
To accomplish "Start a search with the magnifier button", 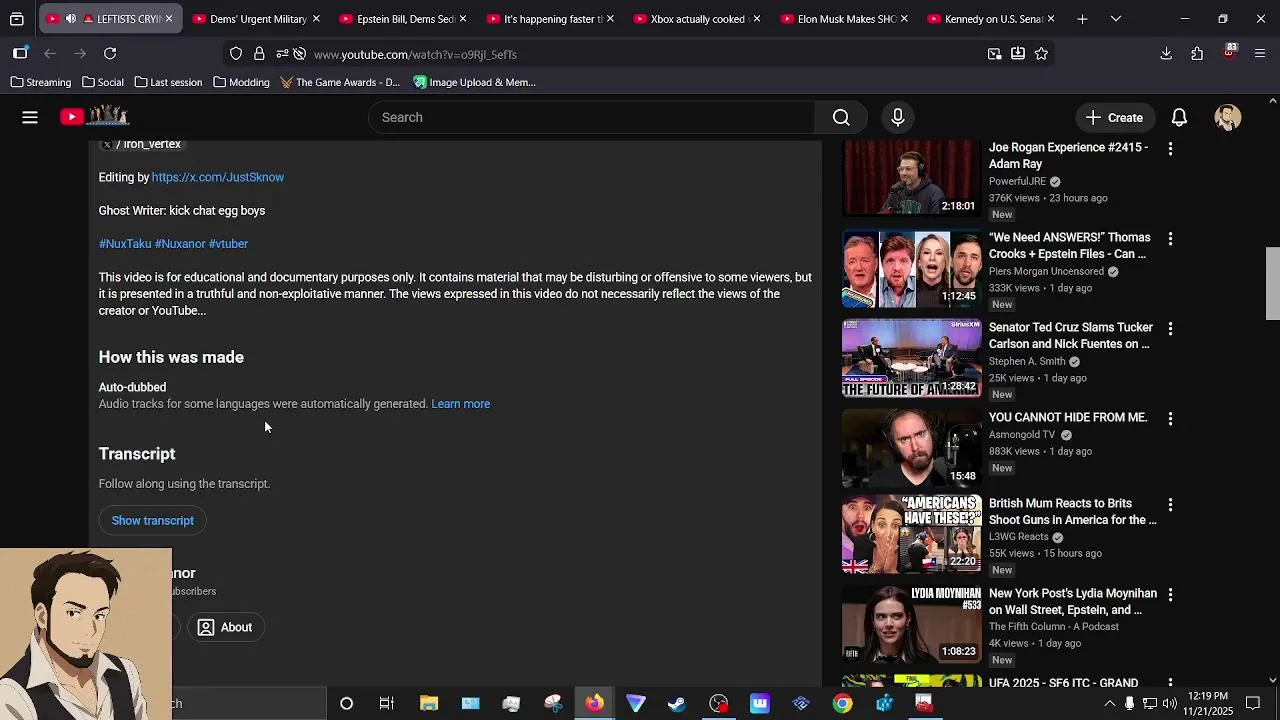I will (841, 117).
